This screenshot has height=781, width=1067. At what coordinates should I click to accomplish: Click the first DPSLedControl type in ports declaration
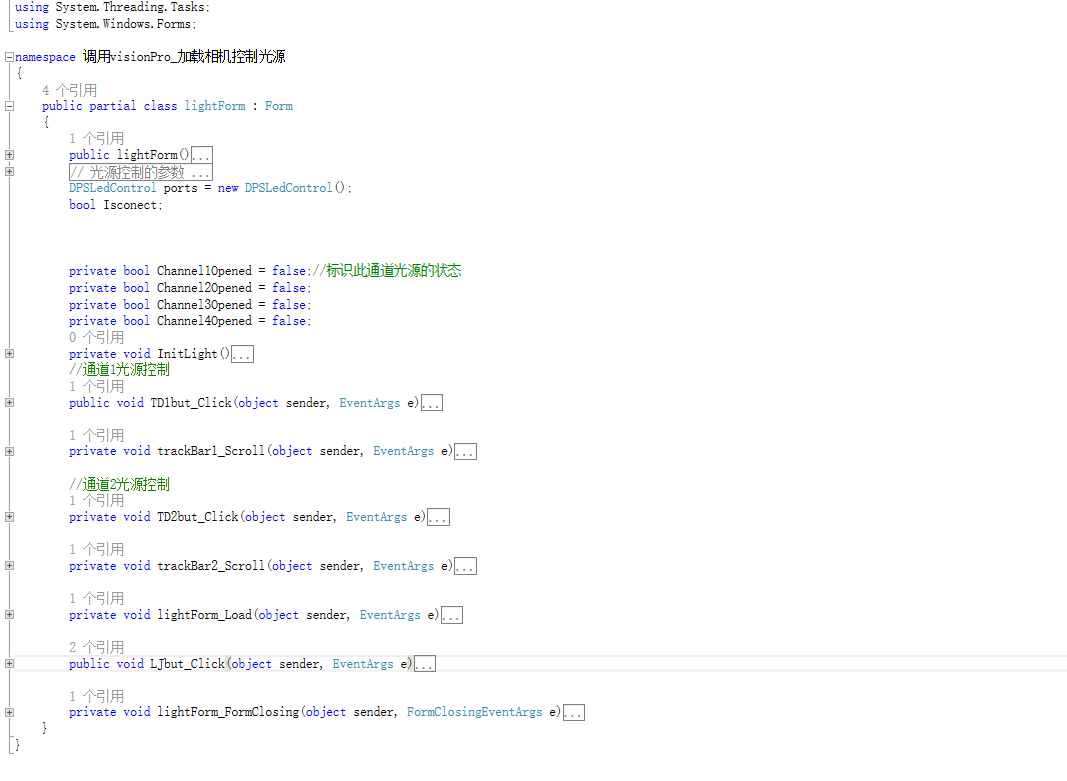click(x=112, y=188)
